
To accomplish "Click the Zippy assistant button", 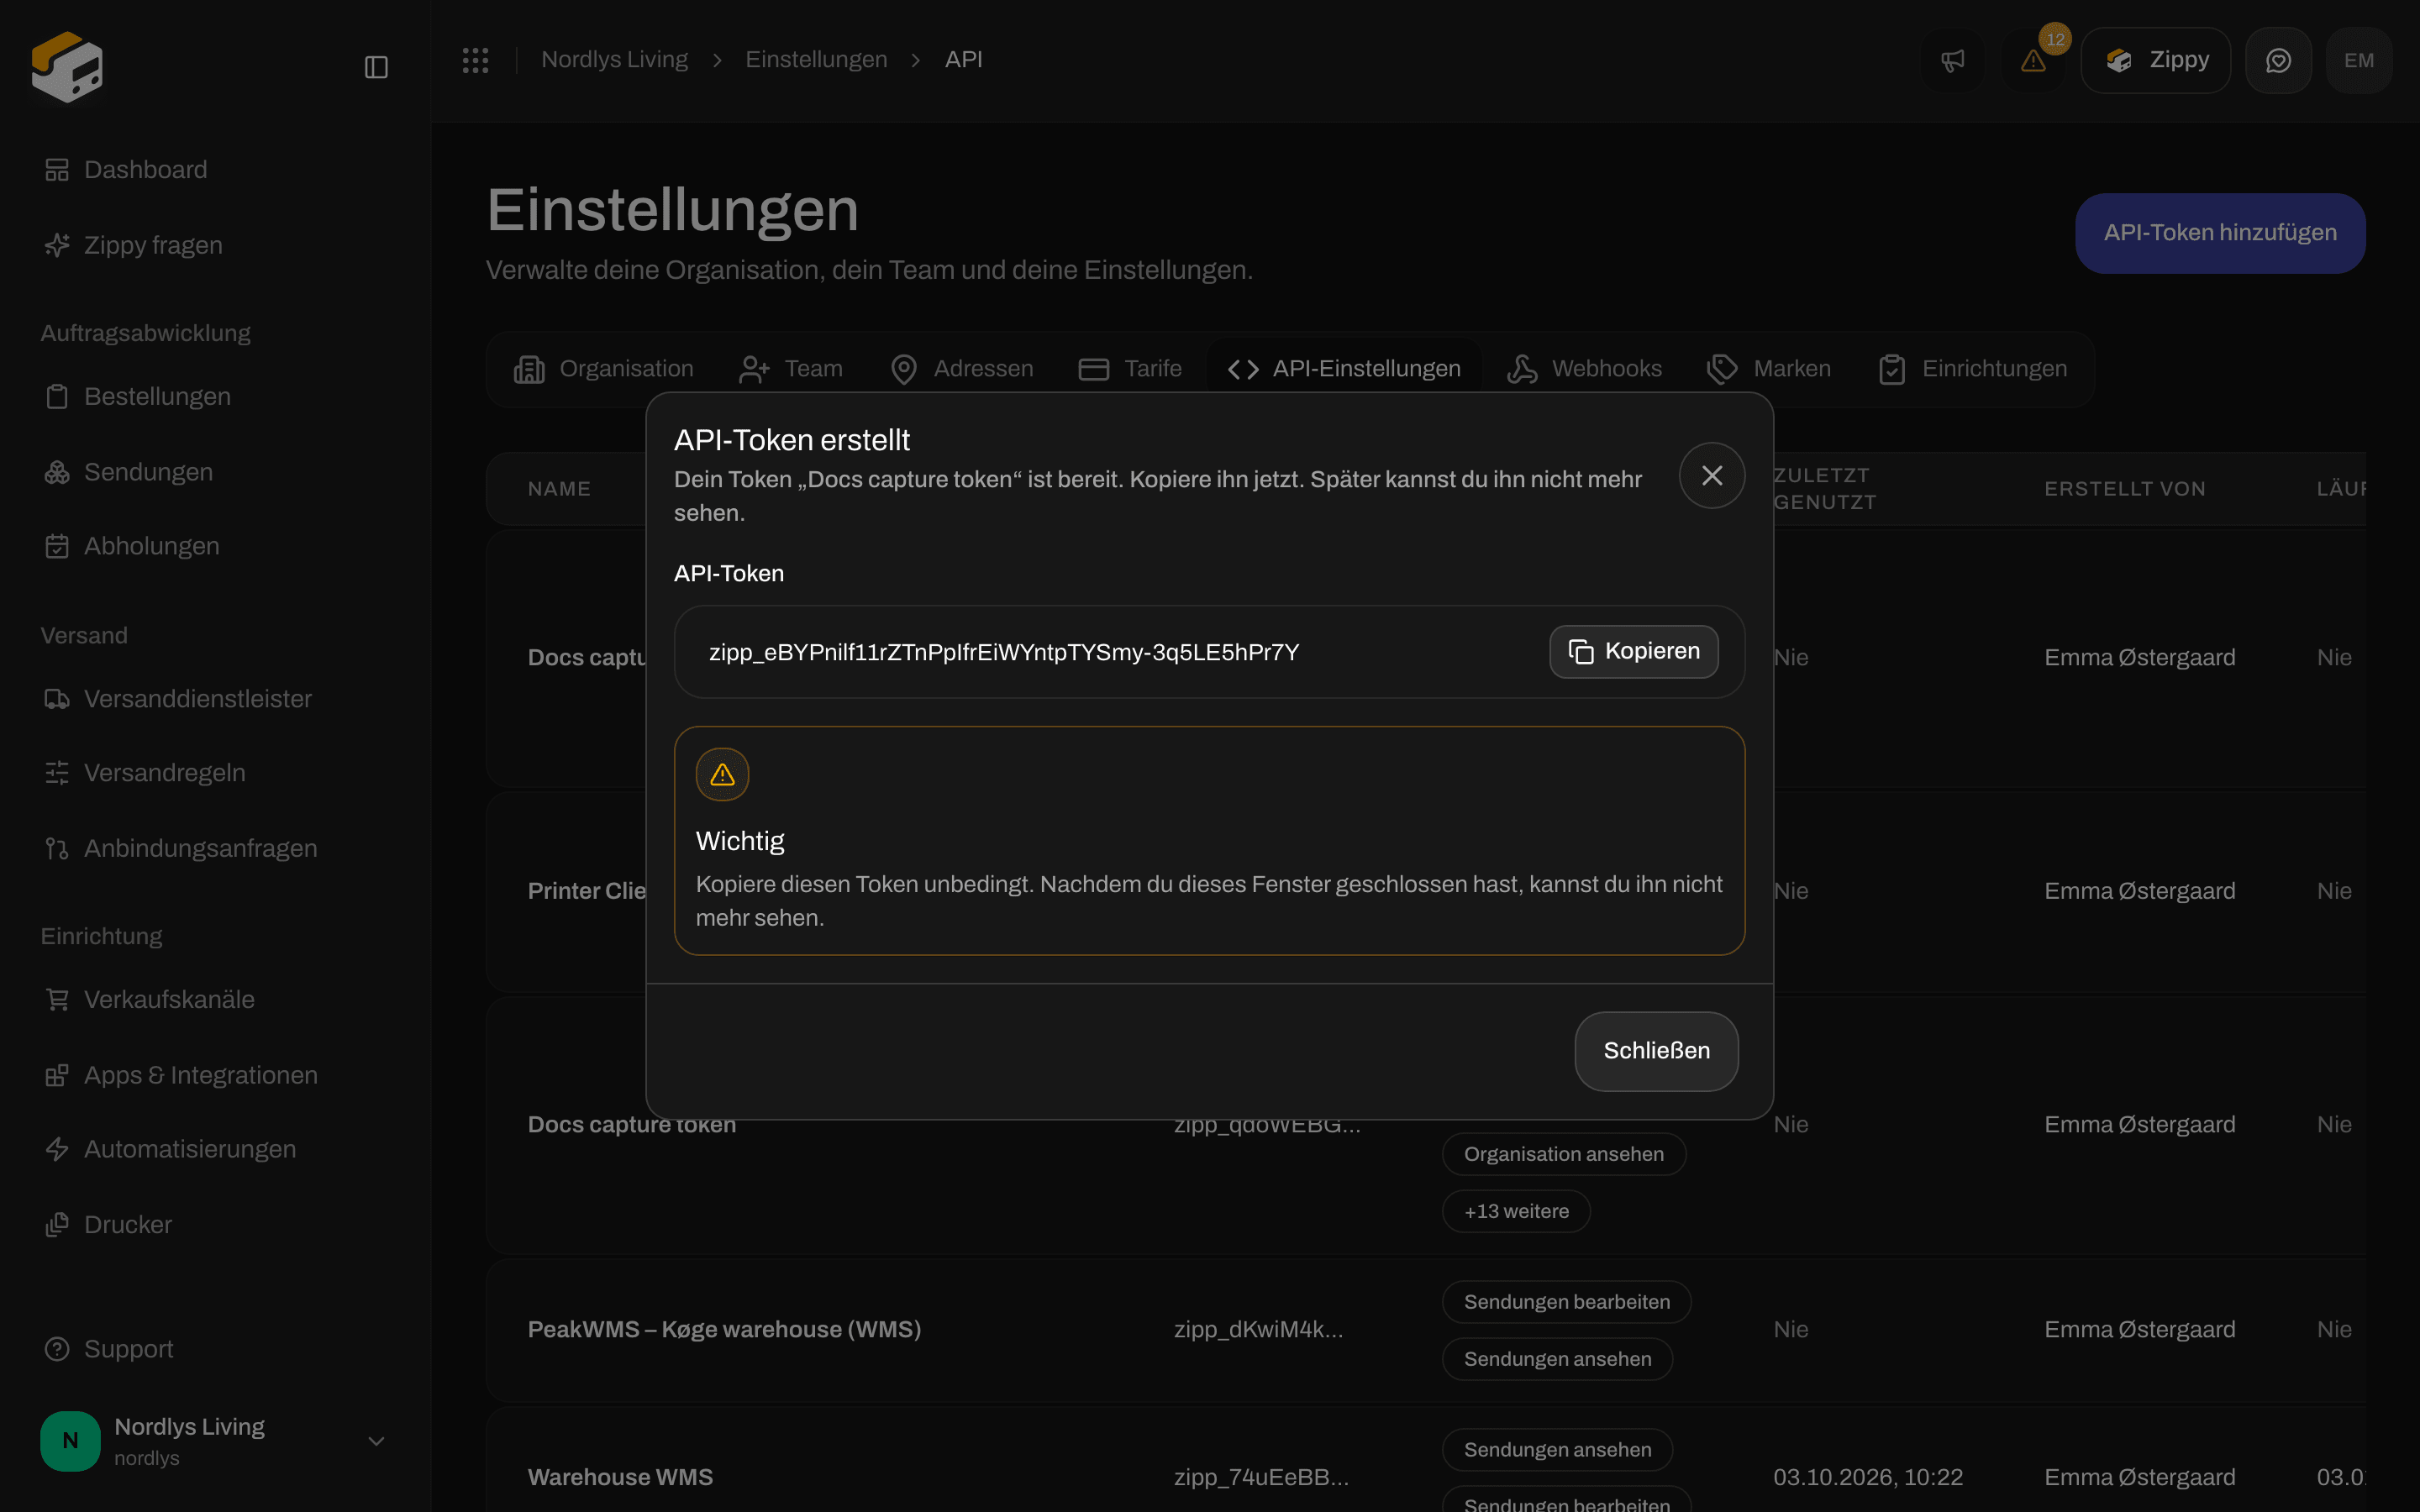I will pos(2155,60).
